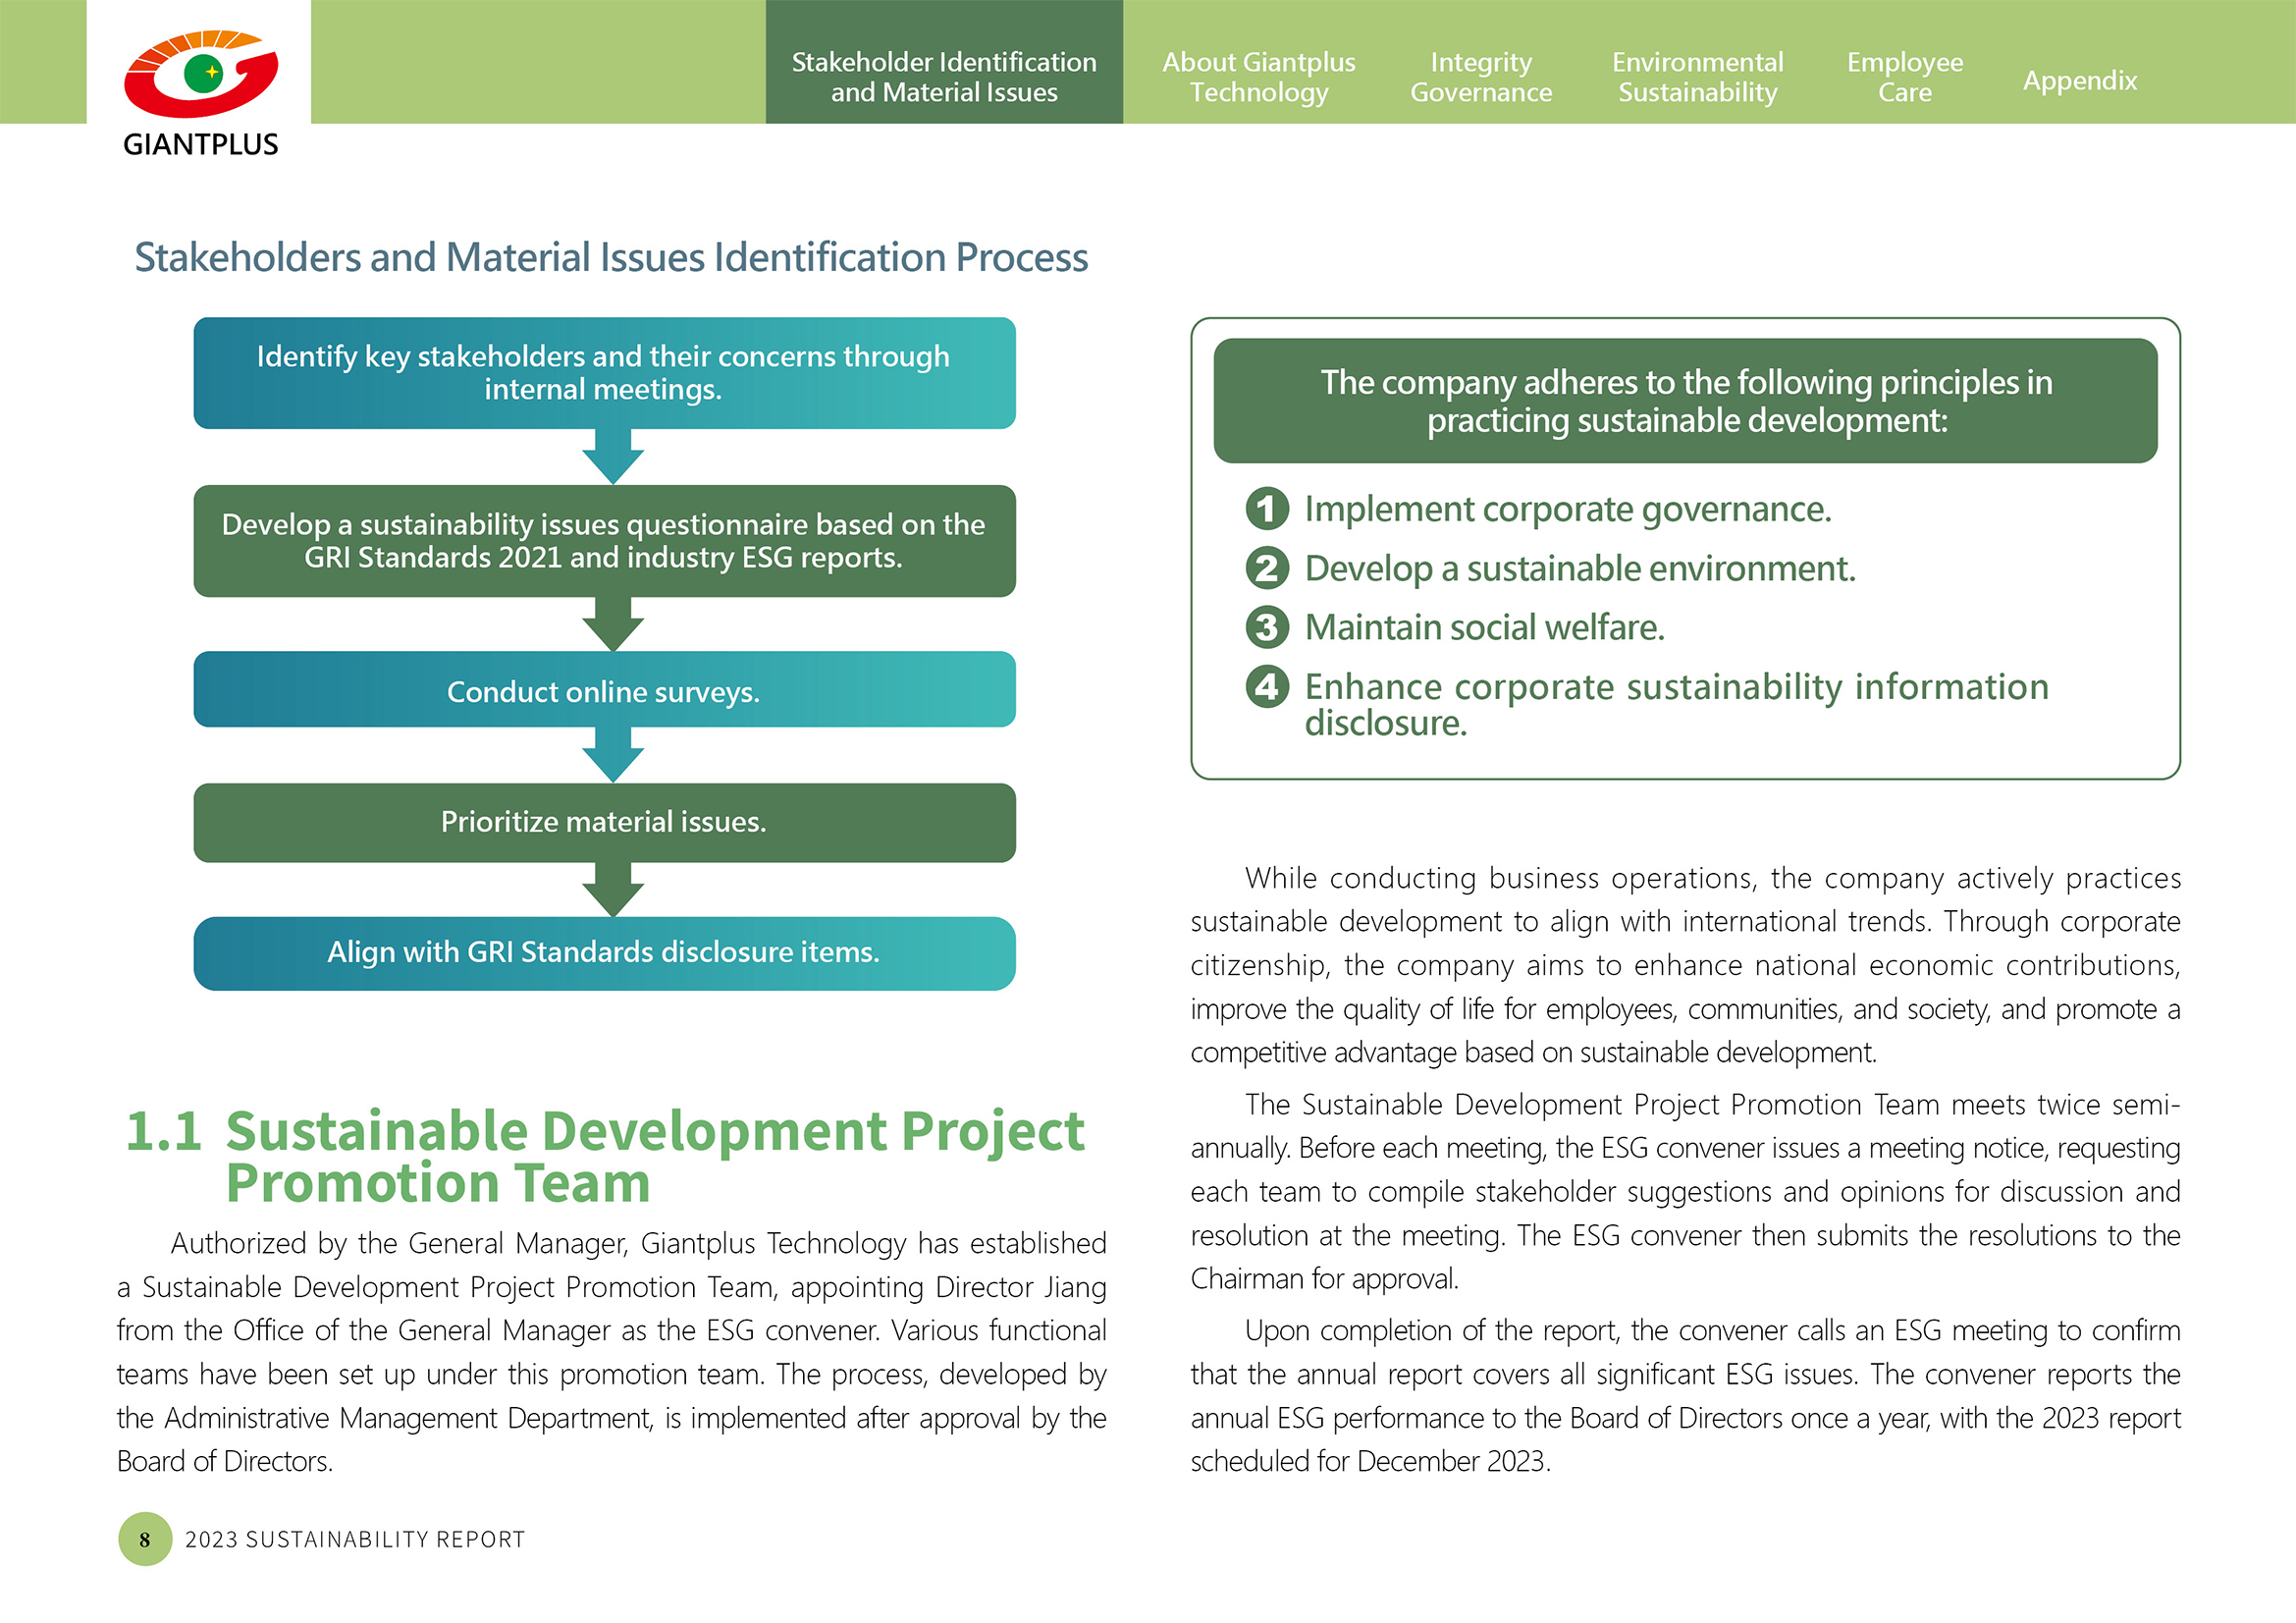Viewport: 2296px width, 1623px height.
Task: Click the 2023 Sustainability Report footer text
Action: (x=355, y=1539)
